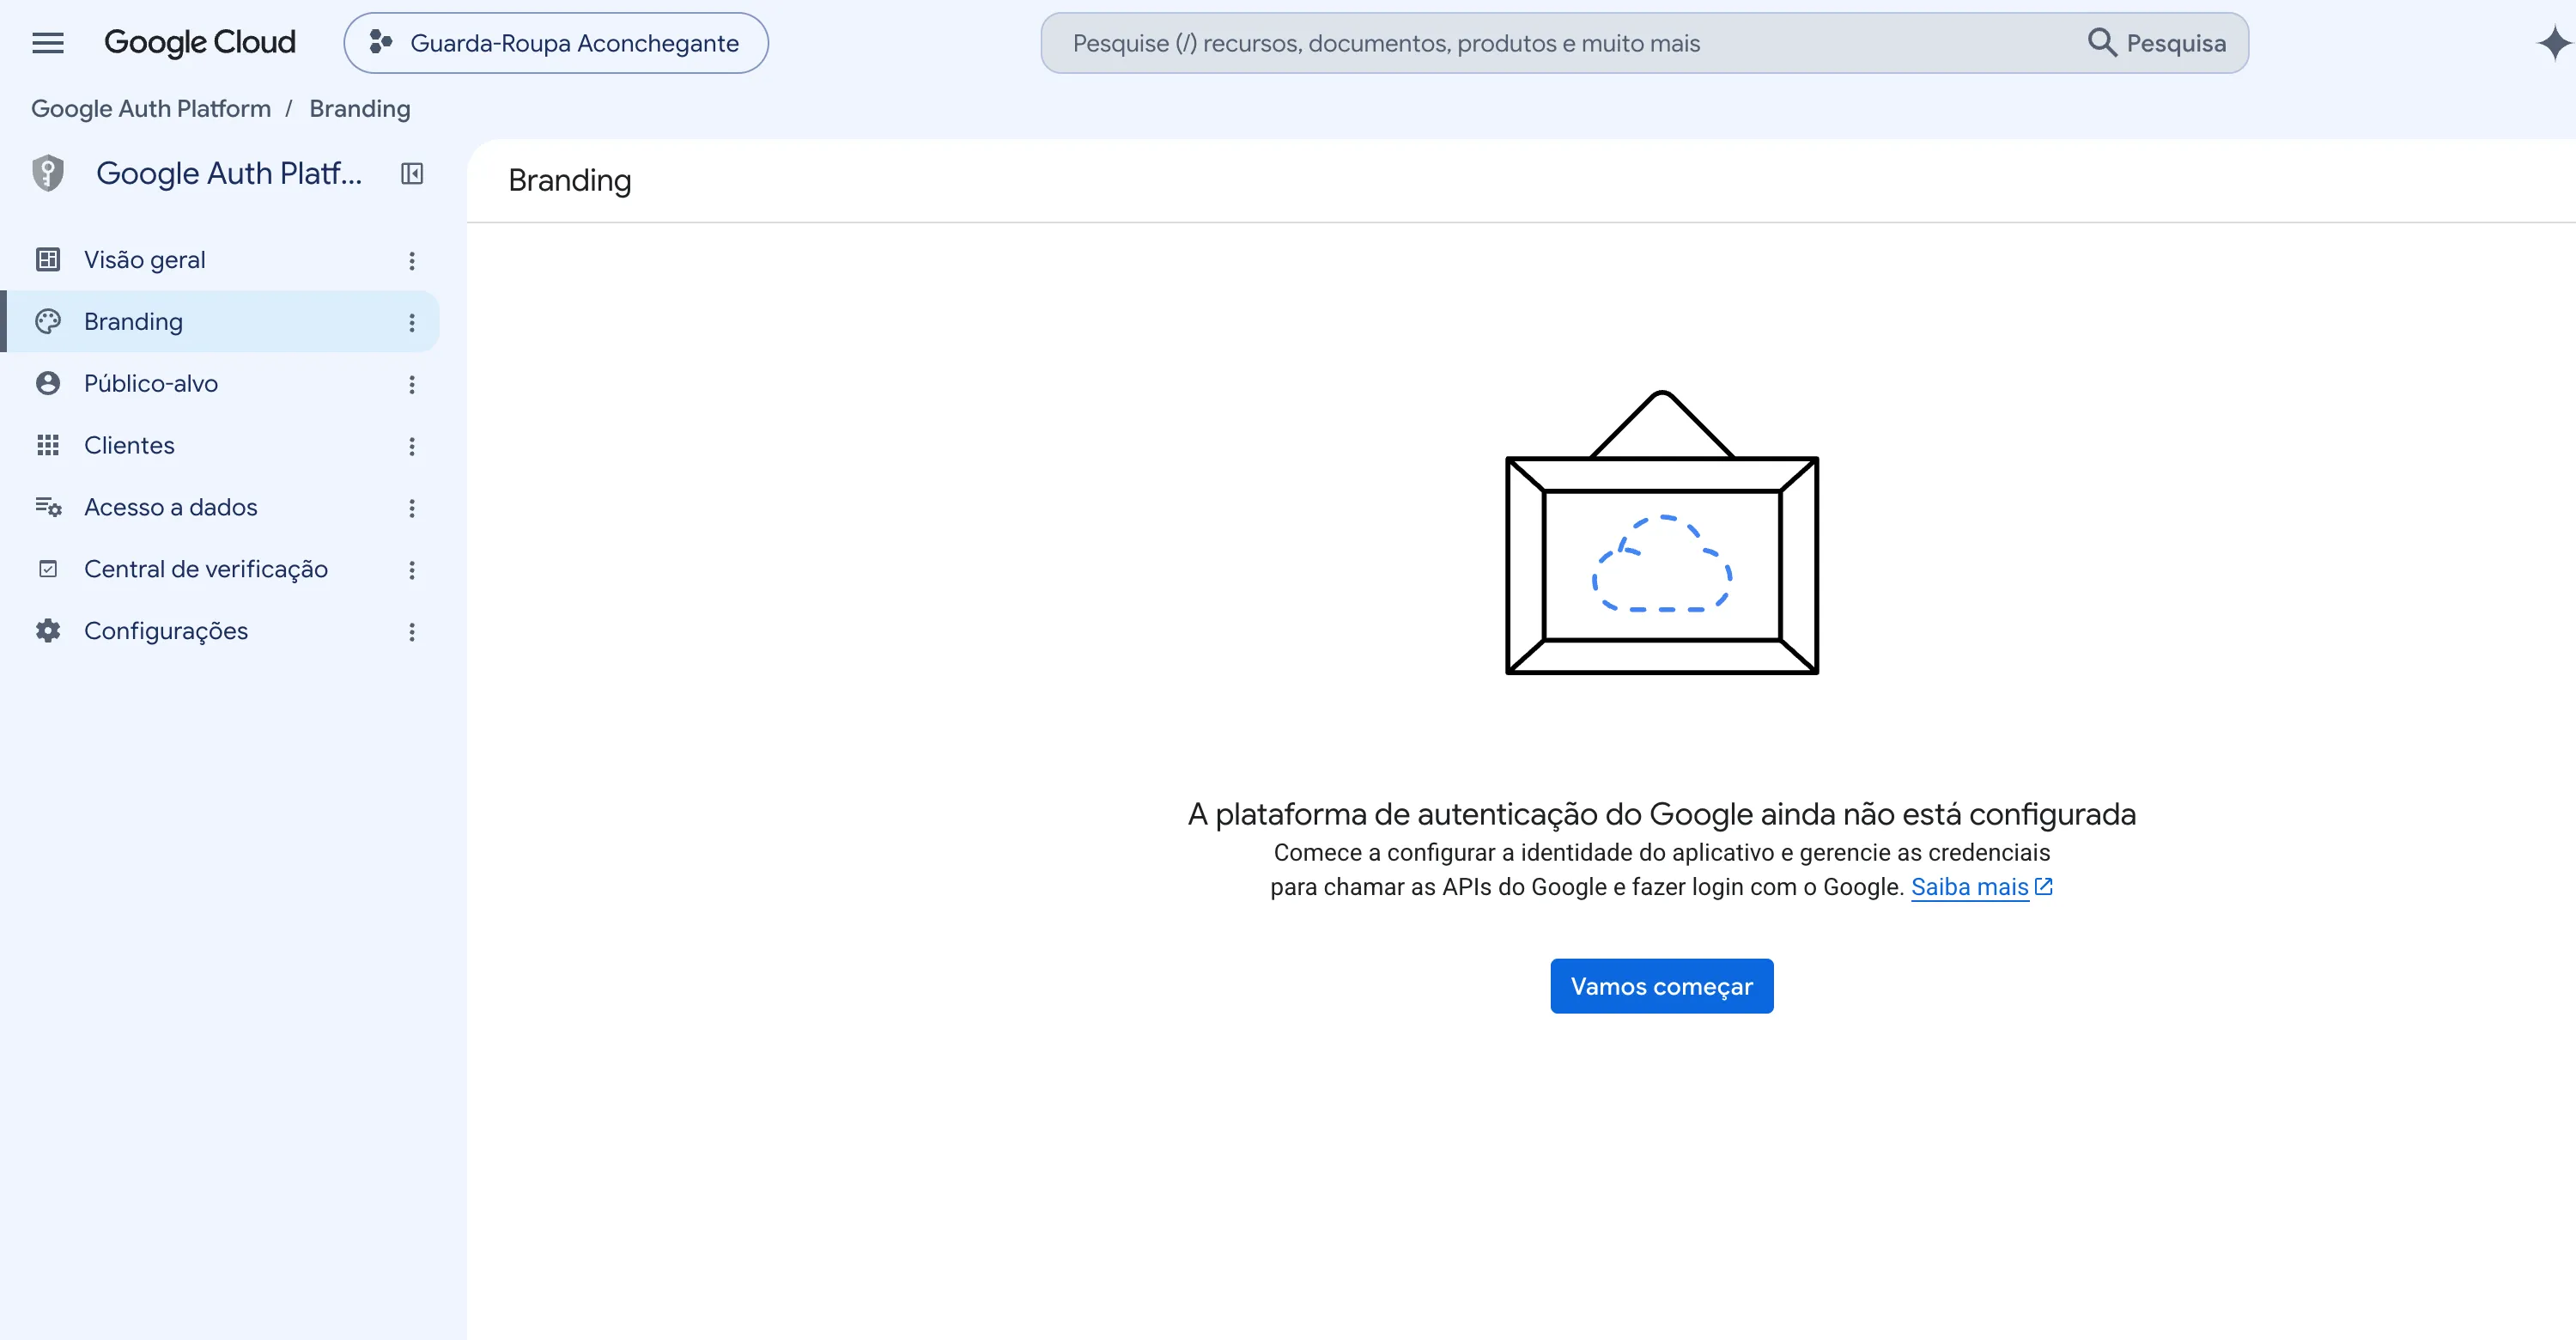Open the Saiba mais link
Viewport: 2576px width, 1340px height.
[x=1980, y=887]
